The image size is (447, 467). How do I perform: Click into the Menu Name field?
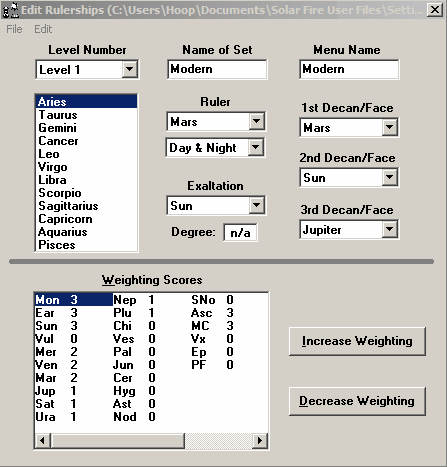(349, 69)
